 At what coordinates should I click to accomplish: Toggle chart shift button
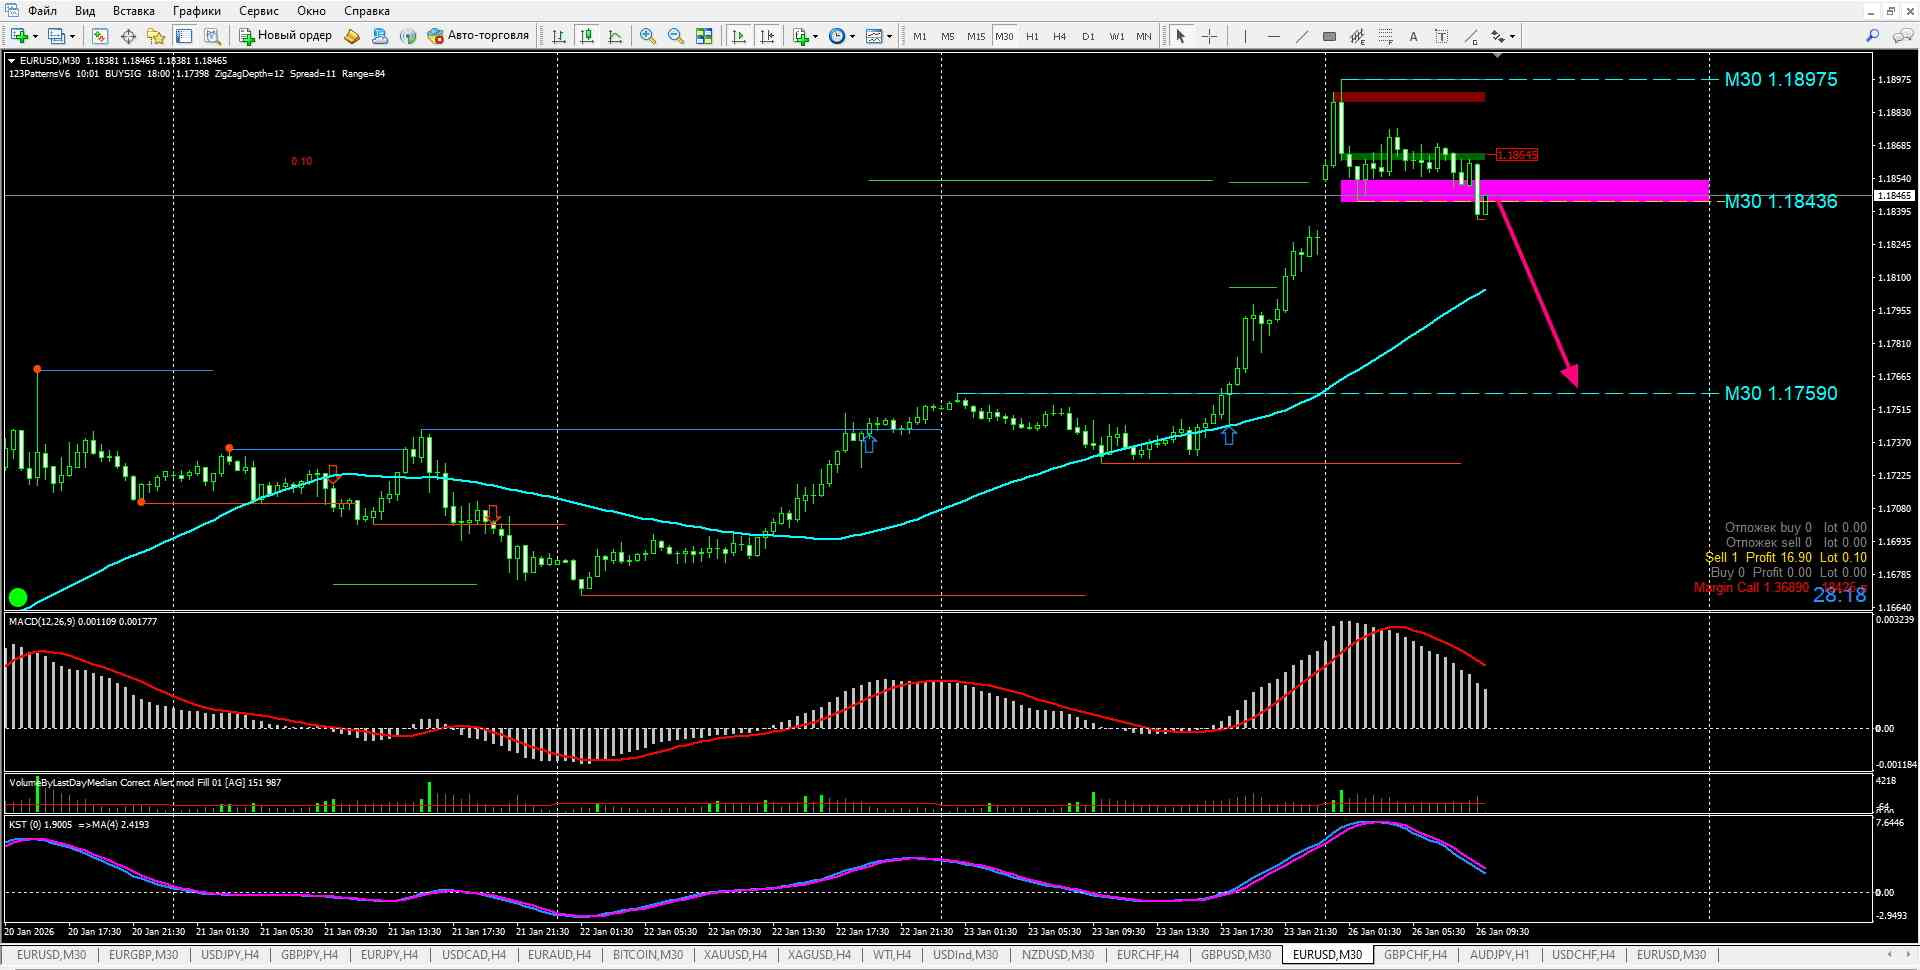click(x=767, y=36)
